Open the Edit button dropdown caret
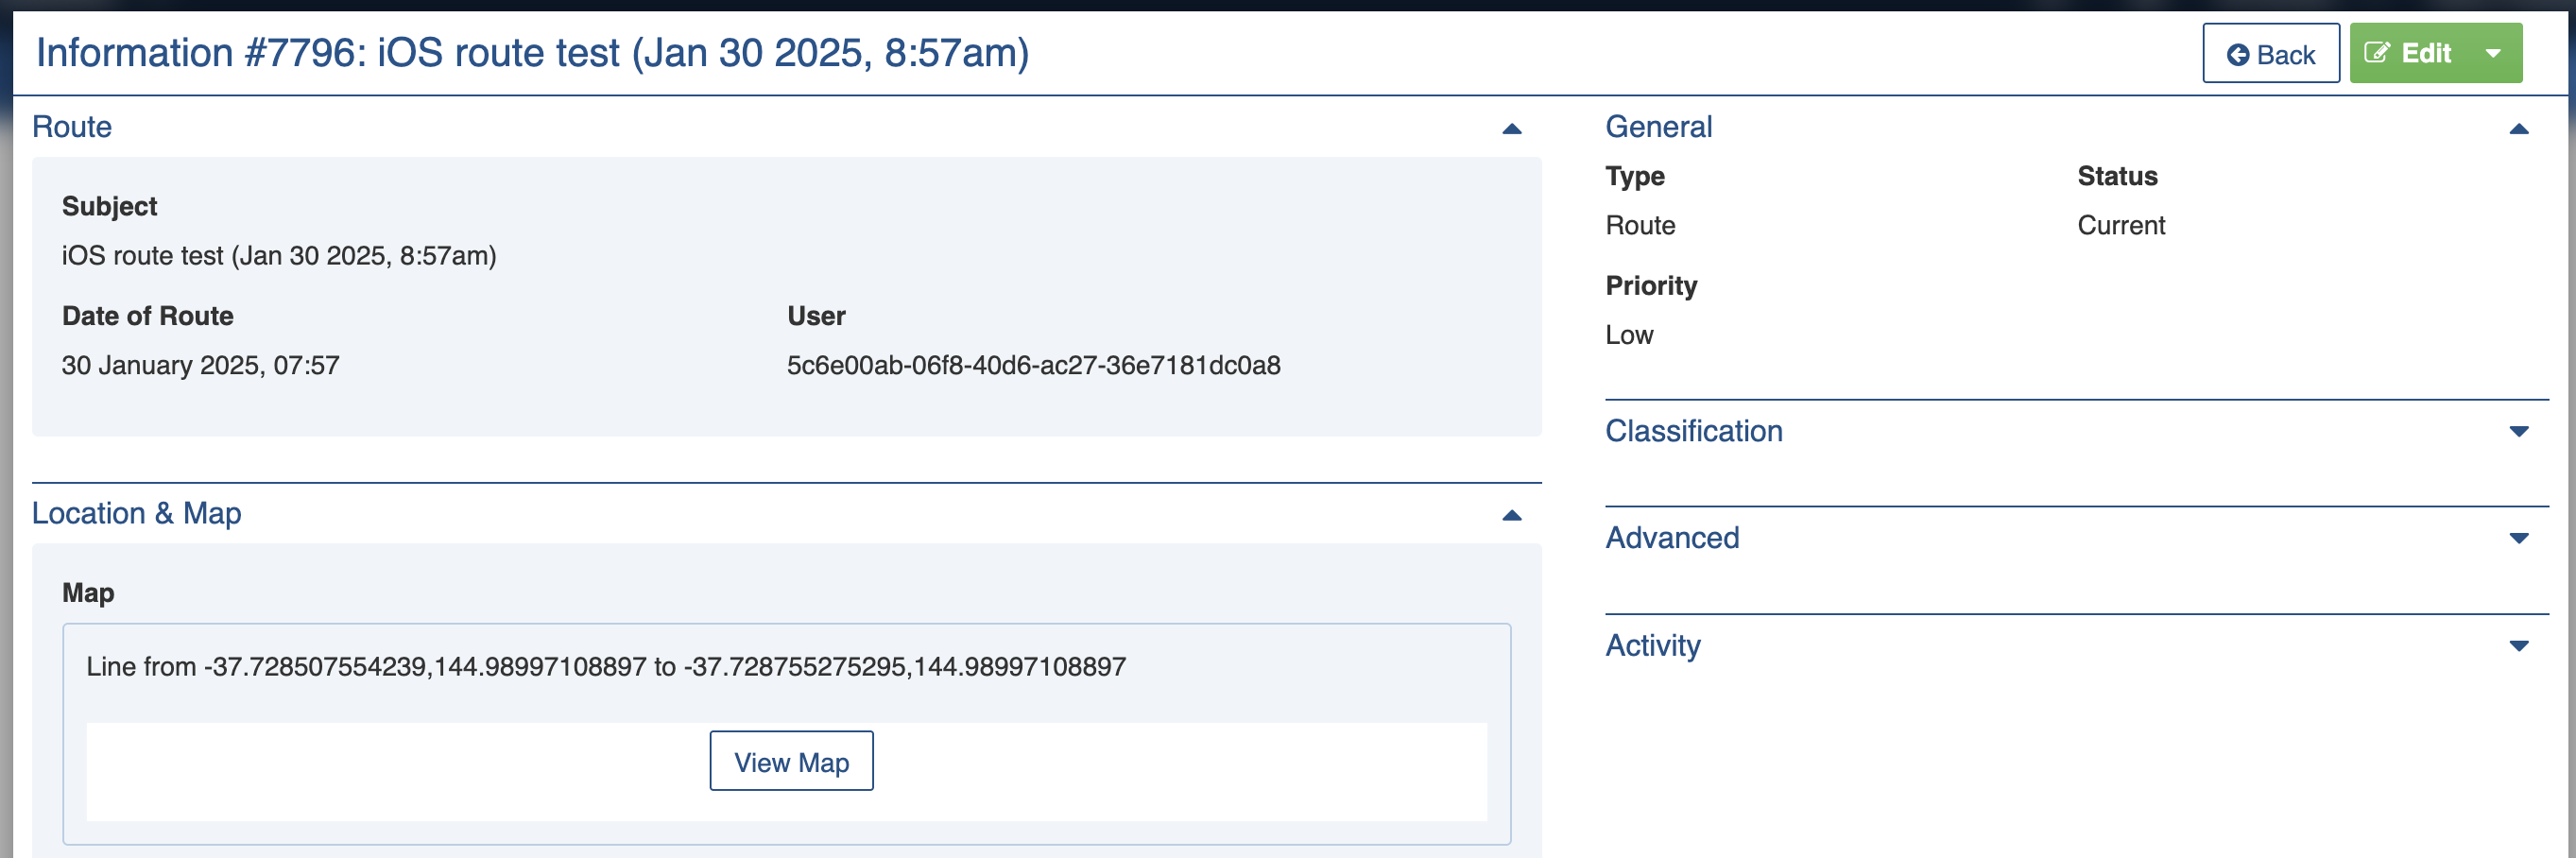Viewport: 2576px width, 858px height. 2493,54
